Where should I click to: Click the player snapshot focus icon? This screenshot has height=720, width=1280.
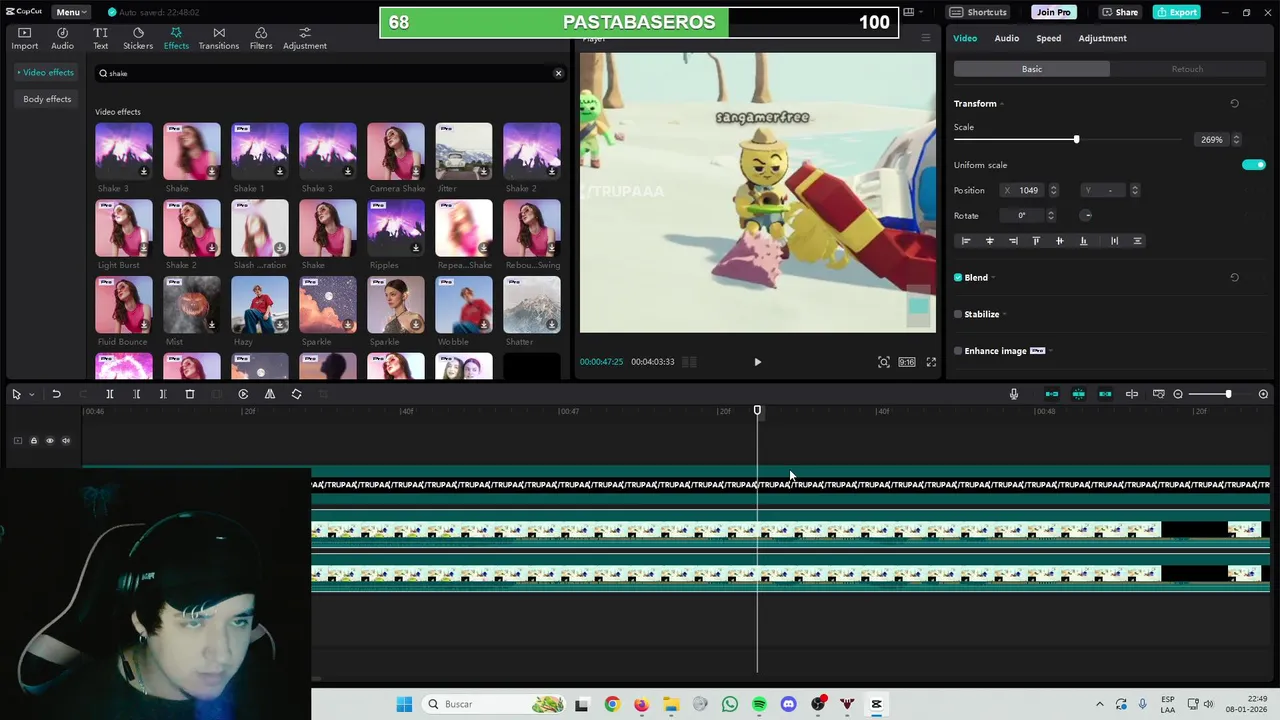(884, 362)
